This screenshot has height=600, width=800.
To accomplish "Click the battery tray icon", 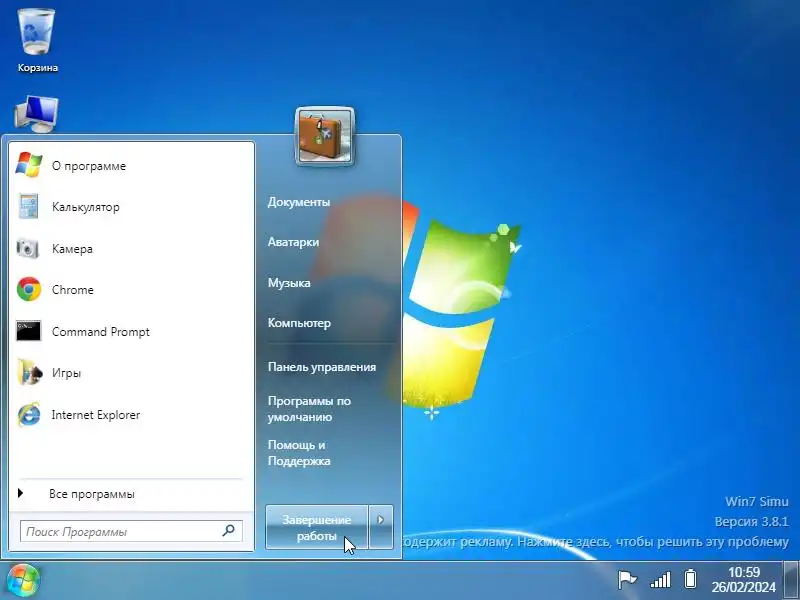I will coord(690,579).
